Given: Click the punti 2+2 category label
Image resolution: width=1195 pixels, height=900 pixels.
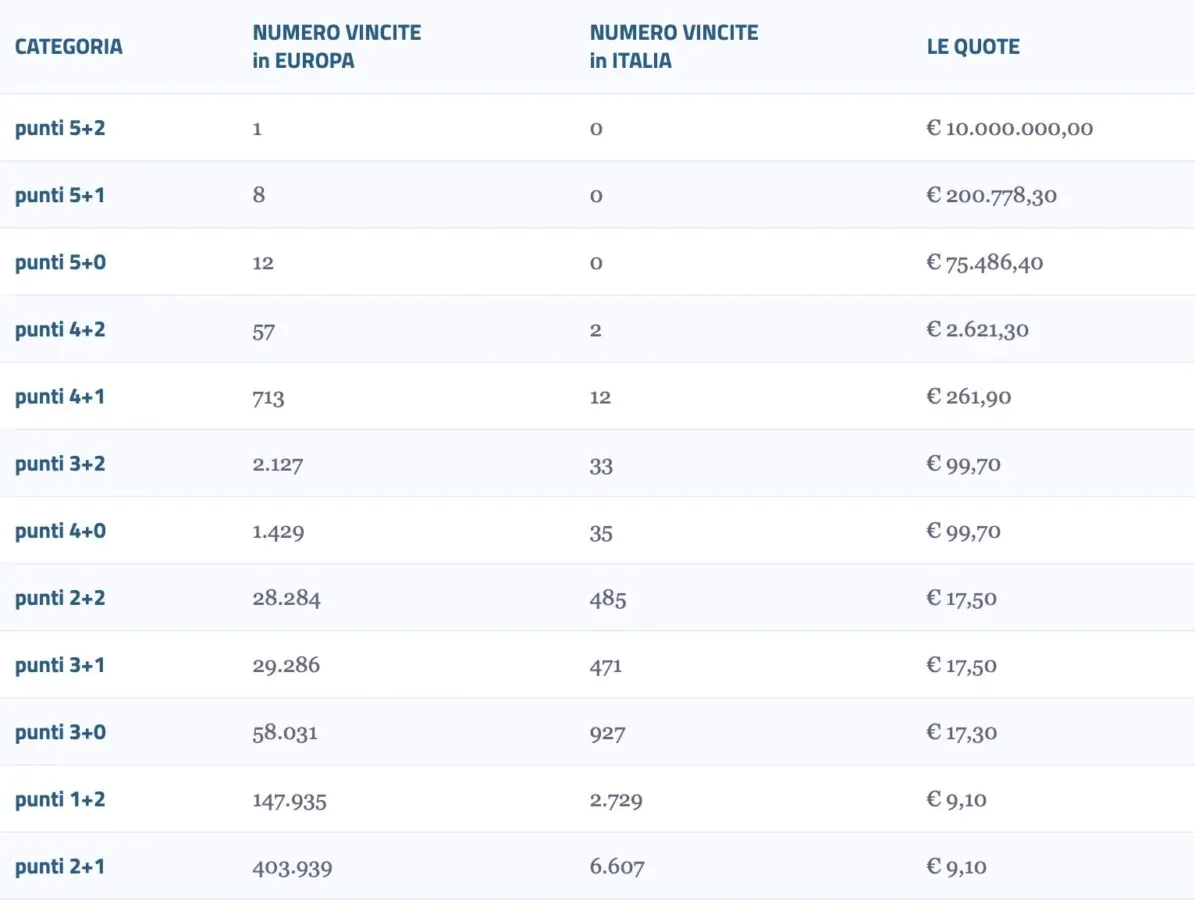Looking at the screenshot, I should point(60,597).
